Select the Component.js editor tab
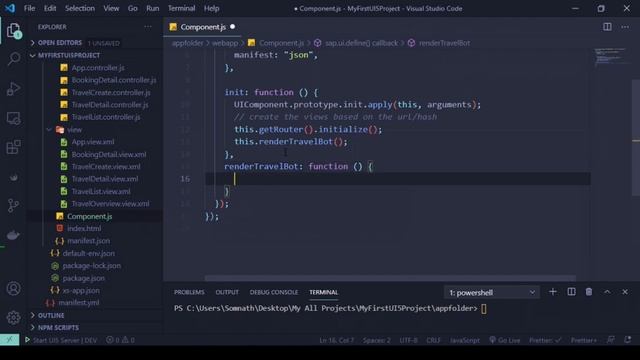Viewport: 640px width, 360px height. pyautogui.click(x=202, y=27)
